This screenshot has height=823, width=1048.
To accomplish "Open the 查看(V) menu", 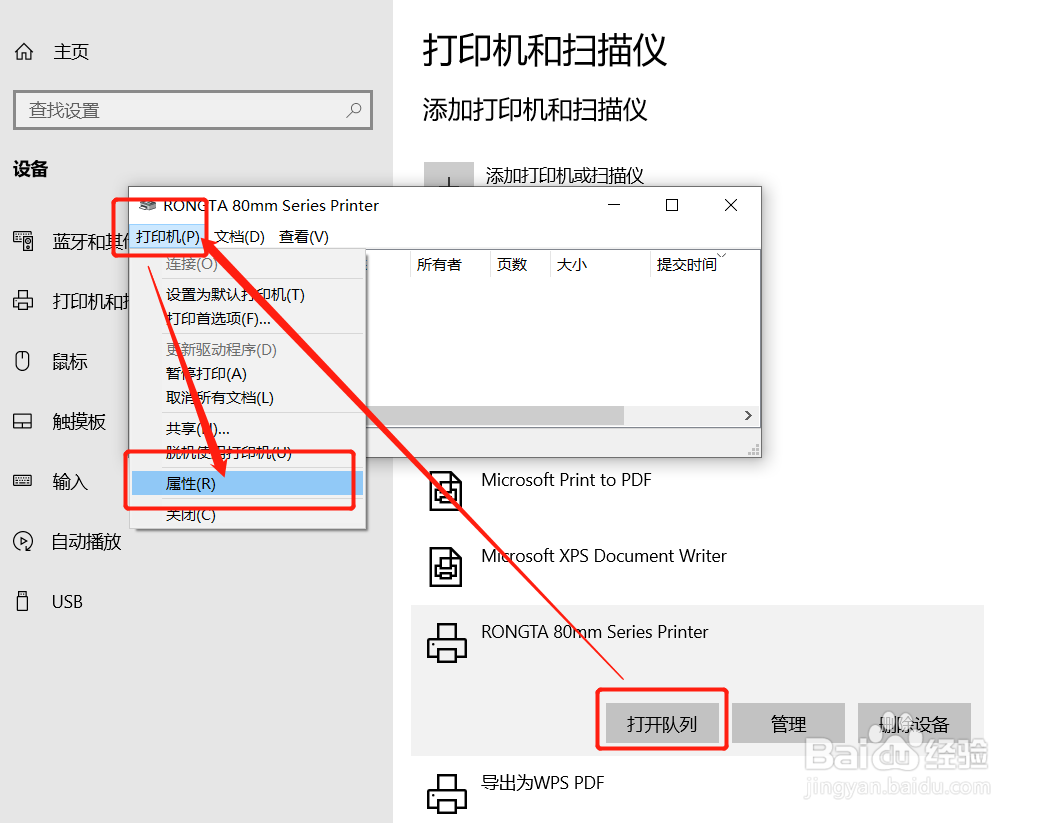I will click(x=303, y=237).
